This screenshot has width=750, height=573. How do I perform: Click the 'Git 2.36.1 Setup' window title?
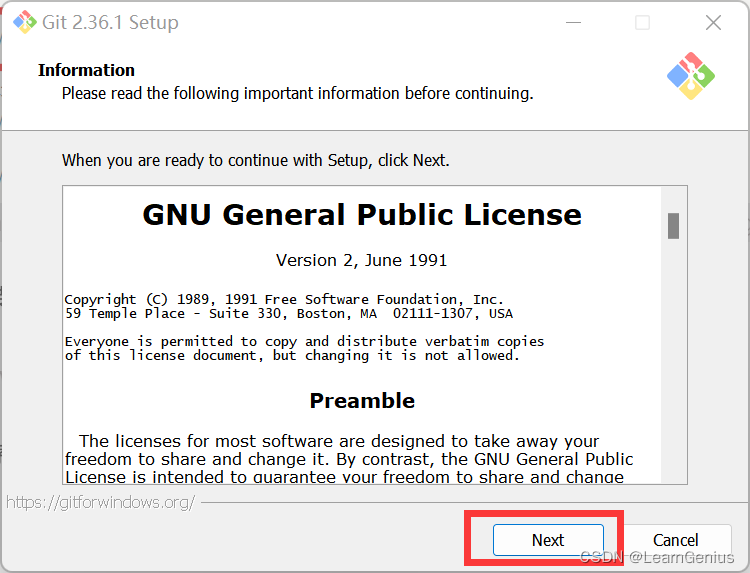click(110, 22)
